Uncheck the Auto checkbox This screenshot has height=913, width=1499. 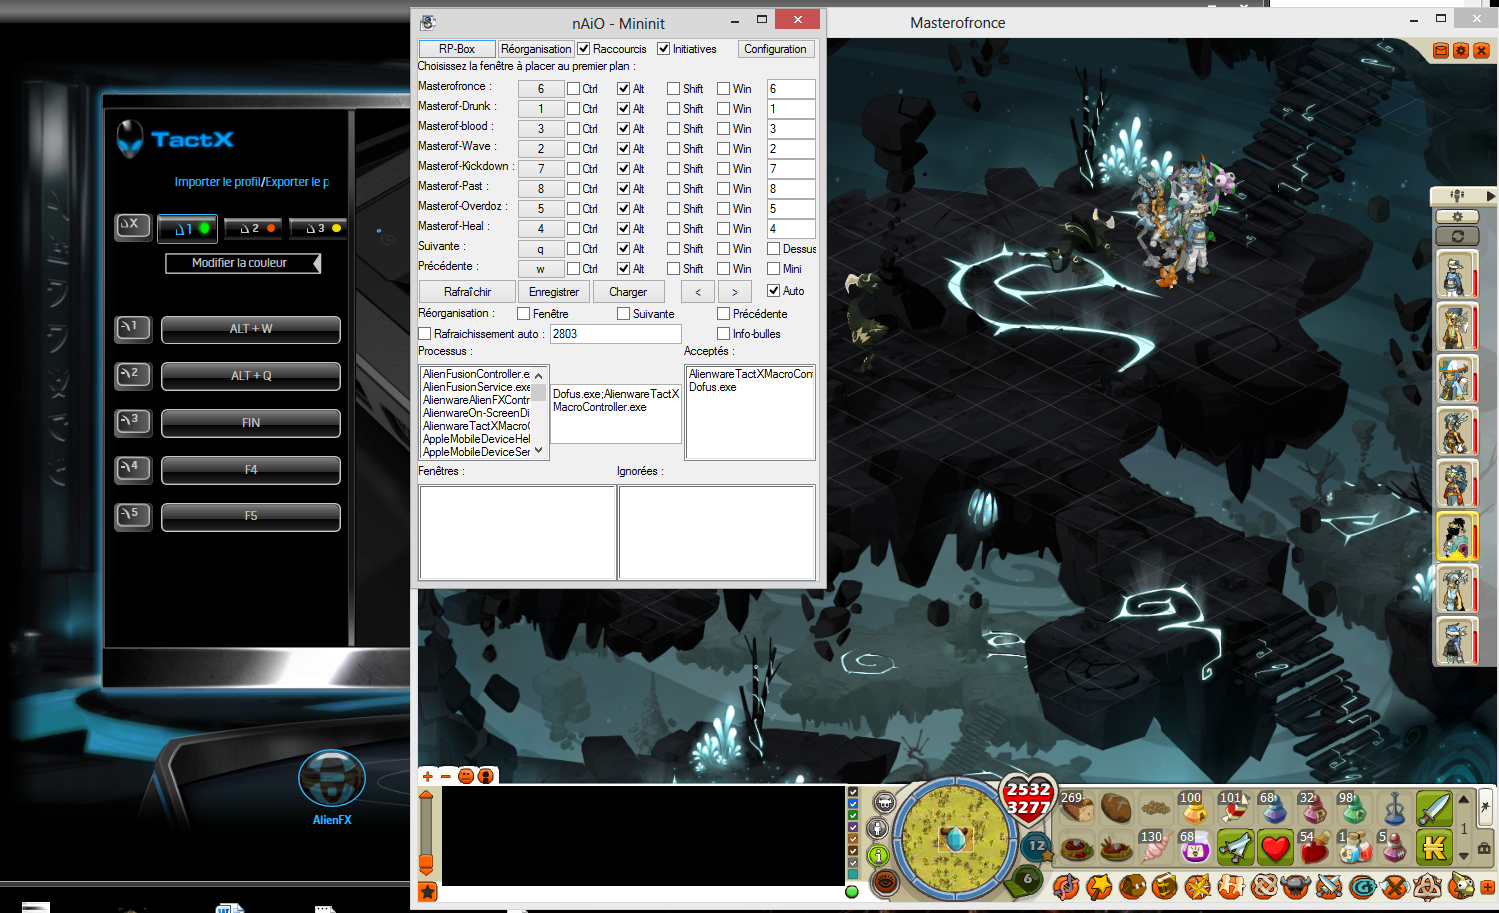pyautogui.click(x=774, y=291)
